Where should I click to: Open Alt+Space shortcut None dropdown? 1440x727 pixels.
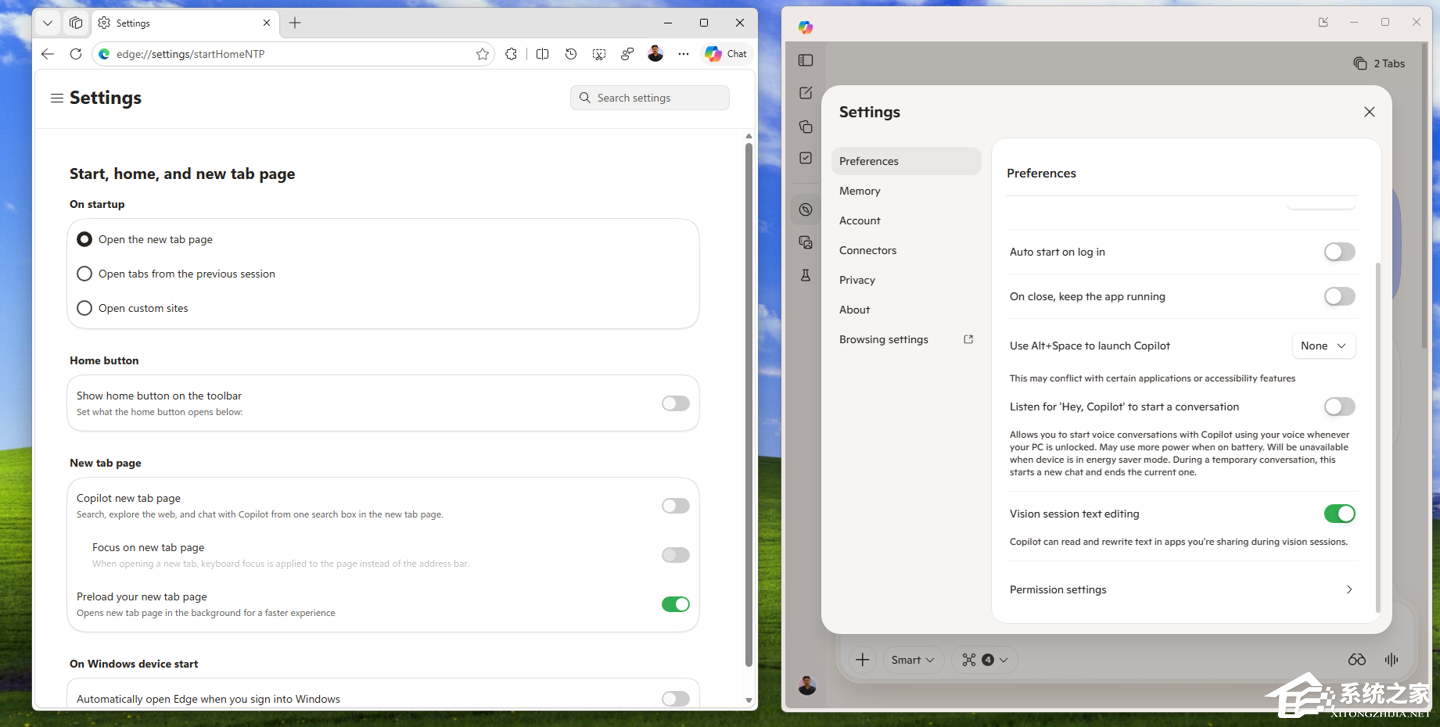(x=1324, y=346)
